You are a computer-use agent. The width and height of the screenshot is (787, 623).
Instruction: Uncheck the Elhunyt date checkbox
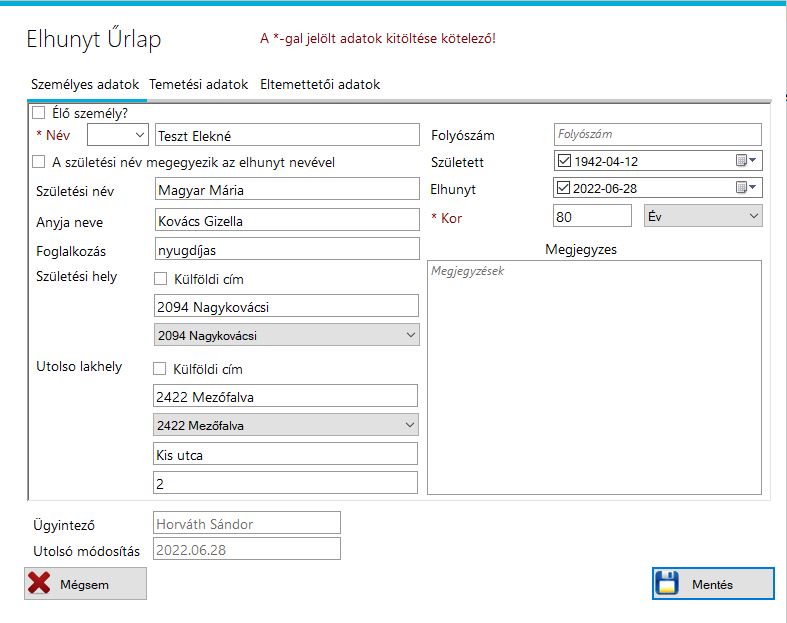(564, 188)
